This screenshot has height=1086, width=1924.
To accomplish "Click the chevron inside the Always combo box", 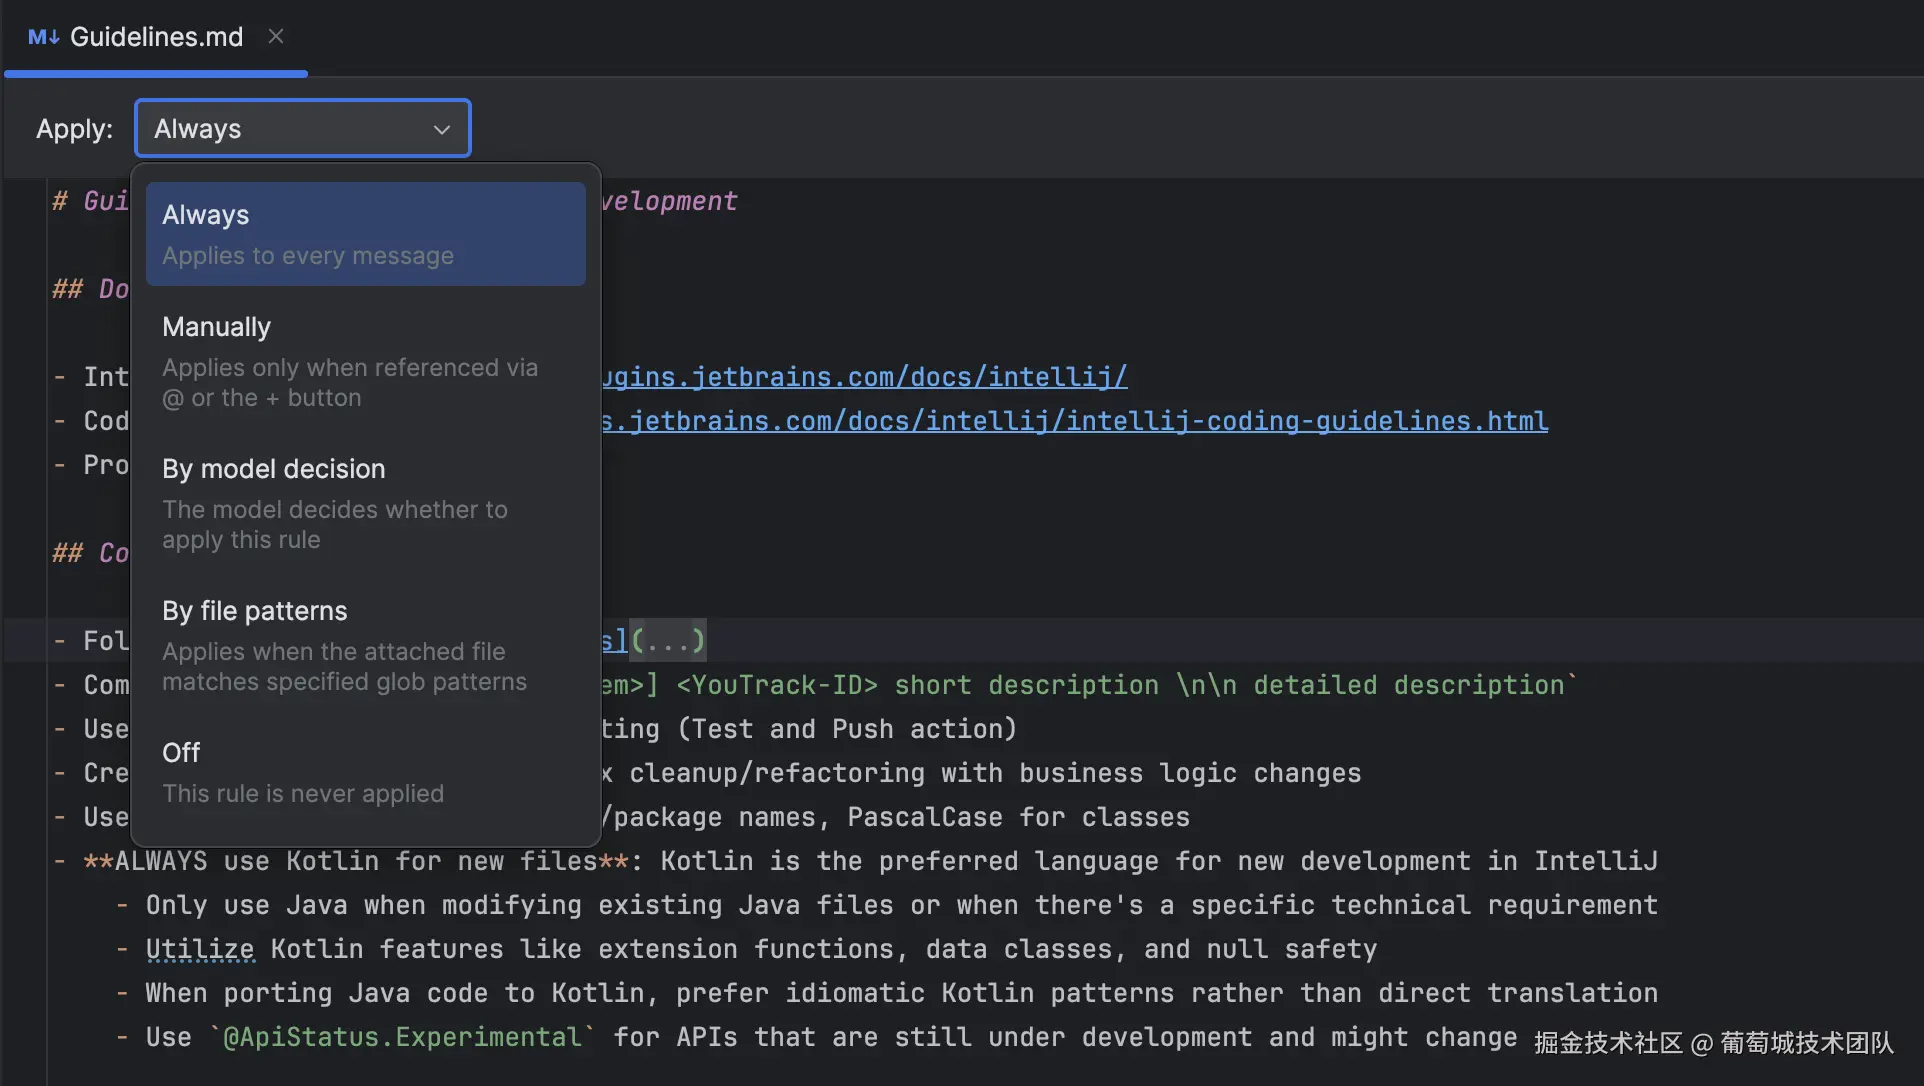I will coord(441,129).
